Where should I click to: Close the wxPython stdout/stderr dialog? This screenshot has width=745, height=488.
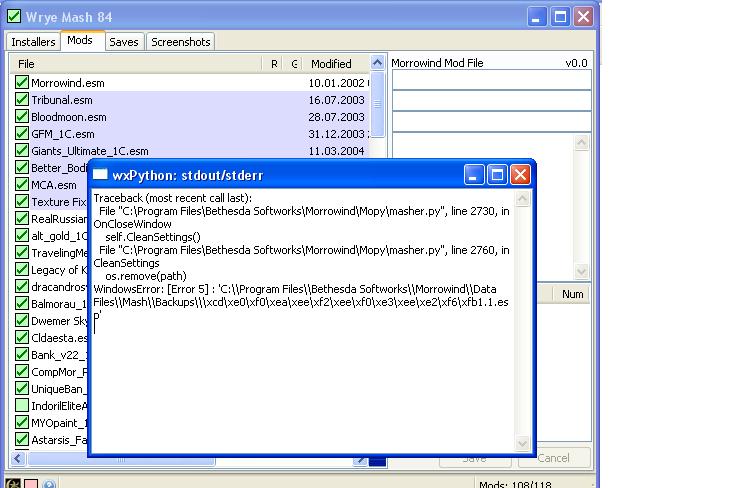click(x=520, y=175)
